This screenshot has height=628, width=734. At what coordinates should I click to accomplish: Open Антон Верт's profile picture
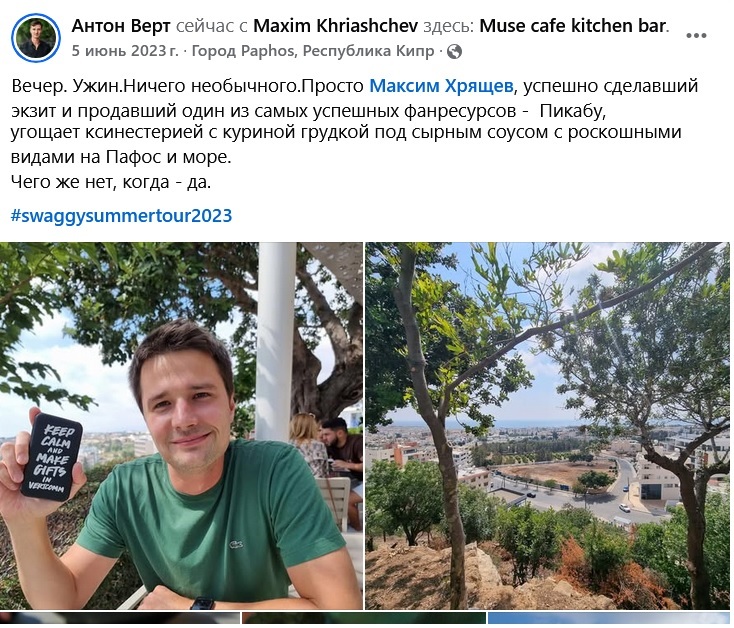[x=36, y=38]
